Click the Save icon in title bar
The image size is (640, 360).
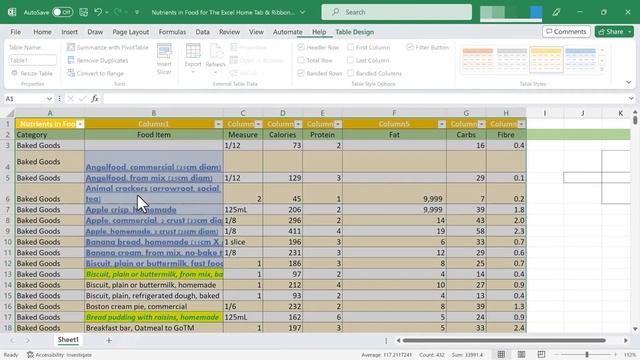click(x=84, y=12)
